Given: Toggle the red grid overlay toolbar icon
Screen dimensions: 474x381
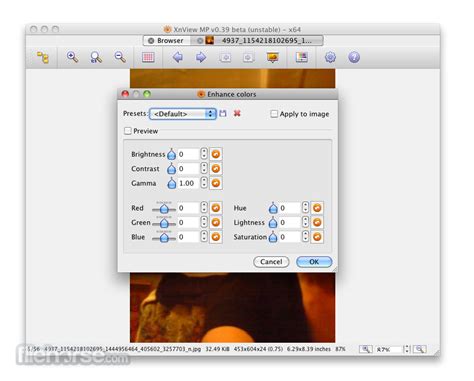Looking at the screenshot, I should click(x=148, y=57).
